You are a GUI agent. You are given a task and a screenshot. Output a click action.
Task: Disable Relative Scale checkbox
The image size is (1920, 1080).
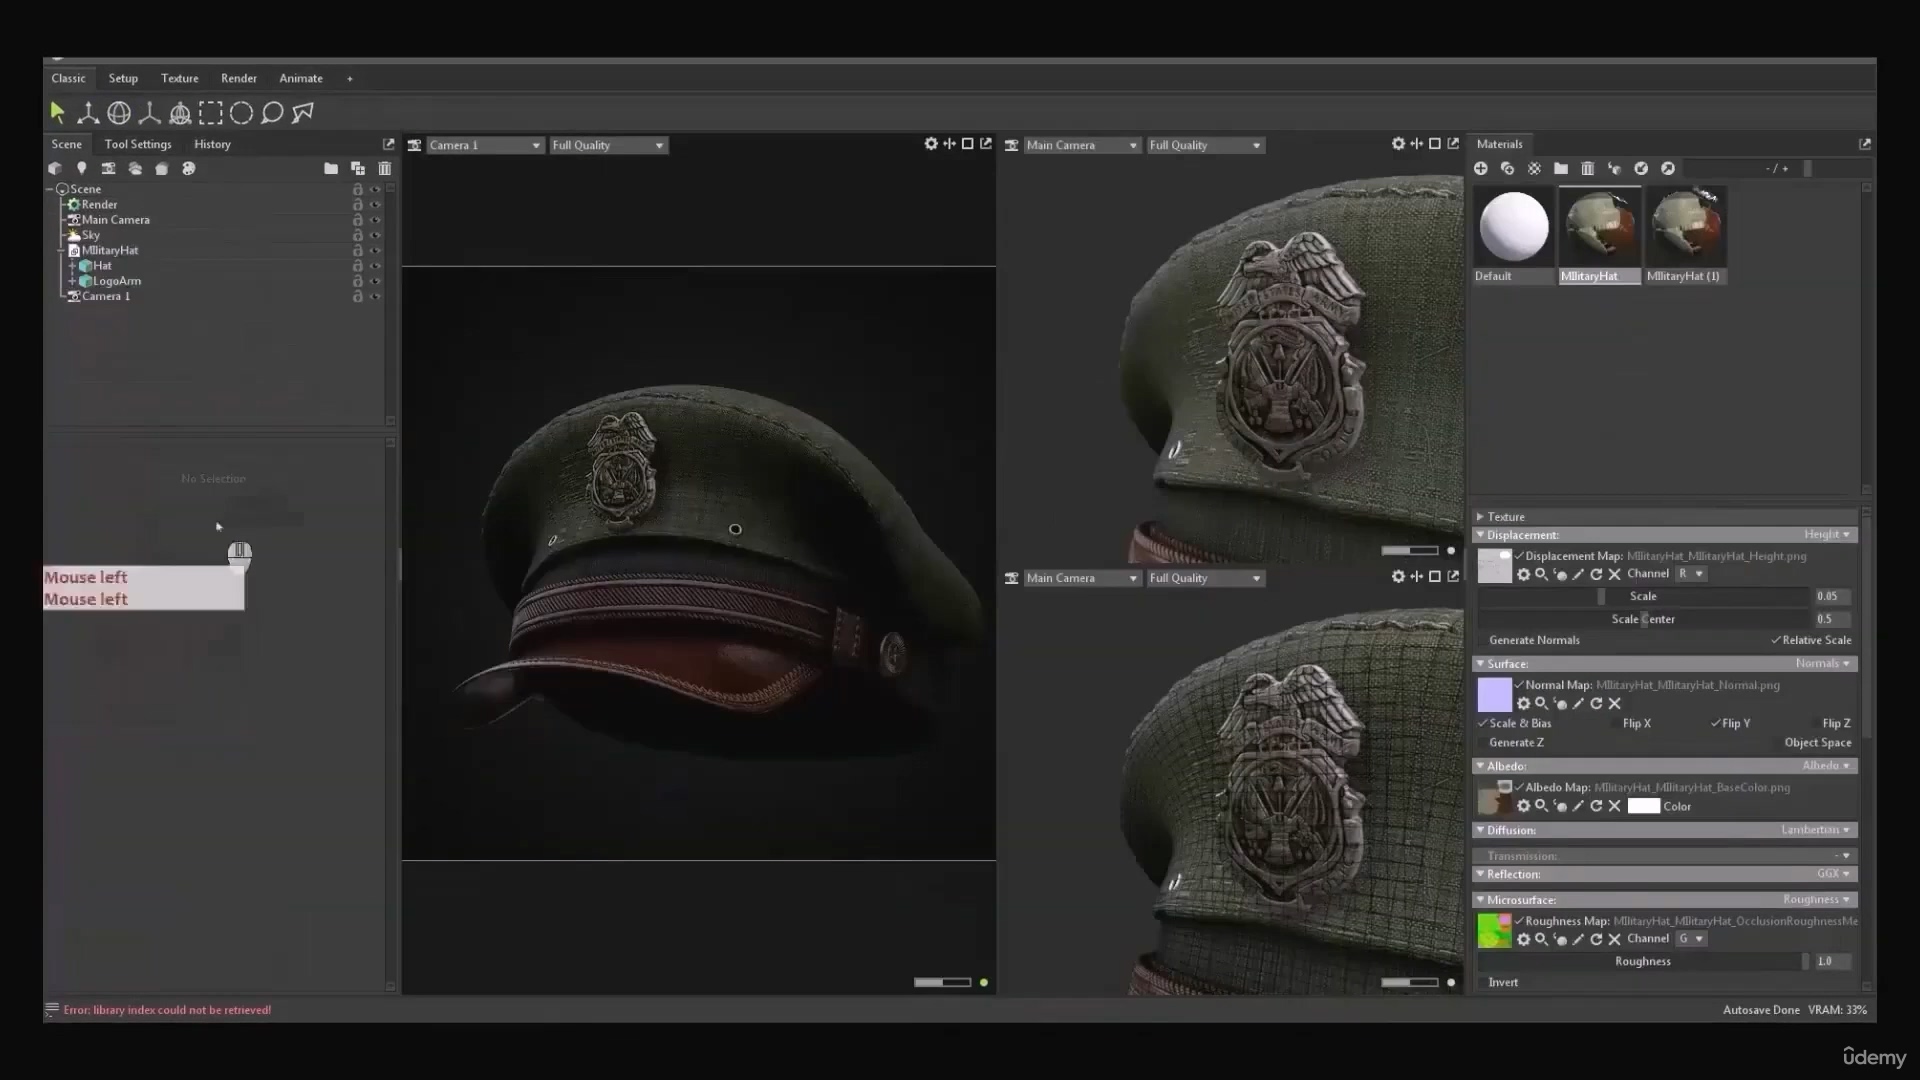(x=1776, y=640)
